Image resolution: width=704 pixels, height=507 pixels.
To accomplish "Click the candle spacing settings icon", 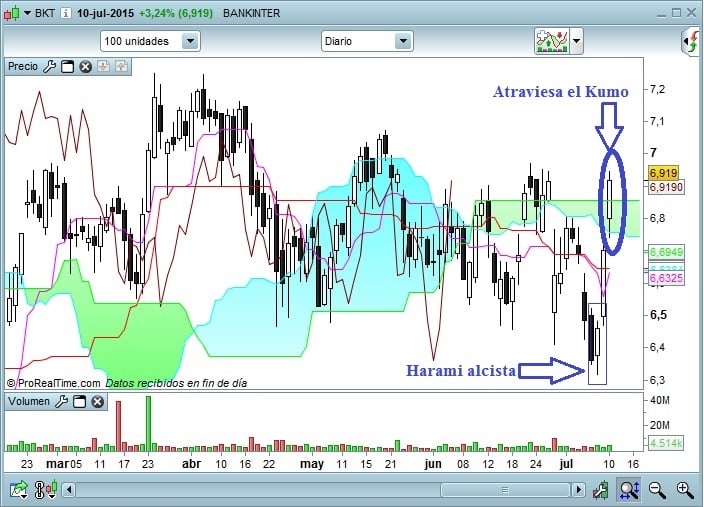I will pyautogui.click(x=46, y=489).
